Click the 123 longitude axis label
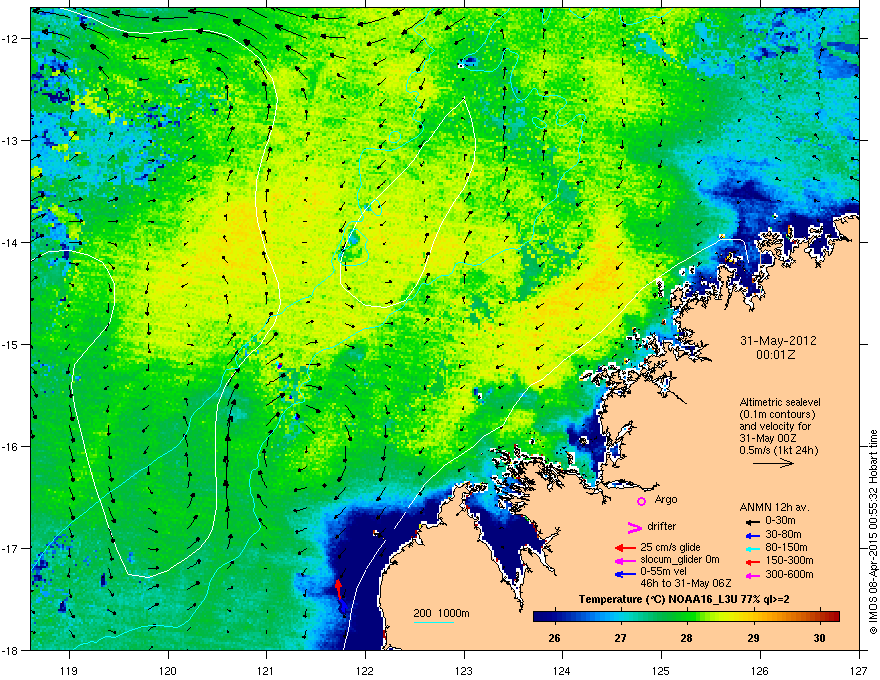The image size is (880, 680). [464, 670]
